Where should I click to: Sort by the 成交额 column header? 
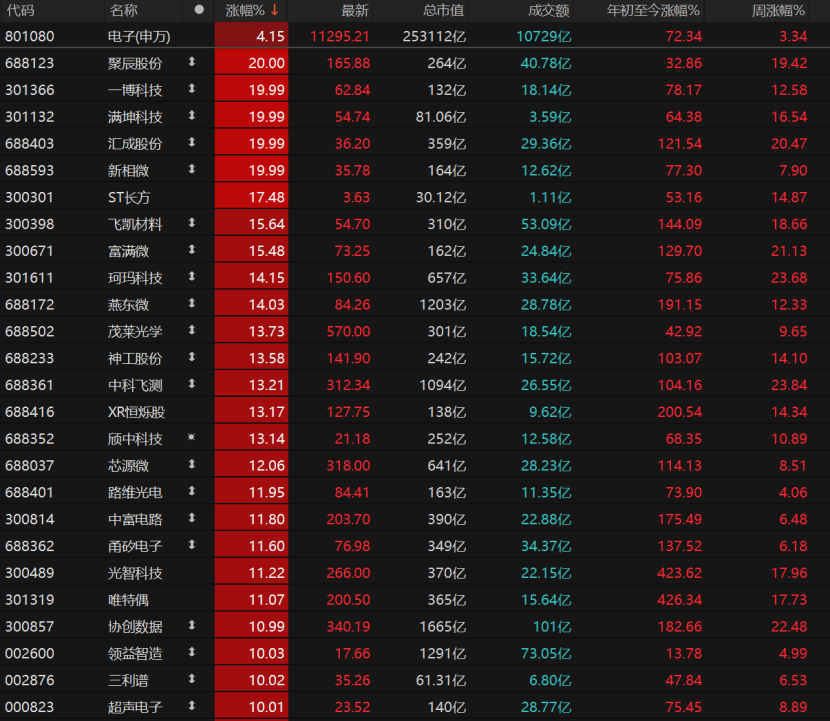(x=549, y=10)
